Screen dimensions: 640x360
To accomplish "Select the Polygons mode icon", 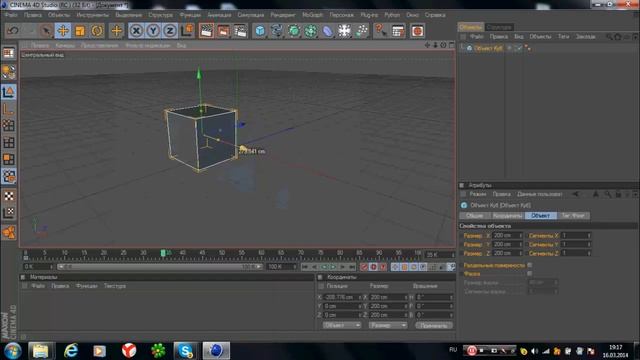I will 9,159.
